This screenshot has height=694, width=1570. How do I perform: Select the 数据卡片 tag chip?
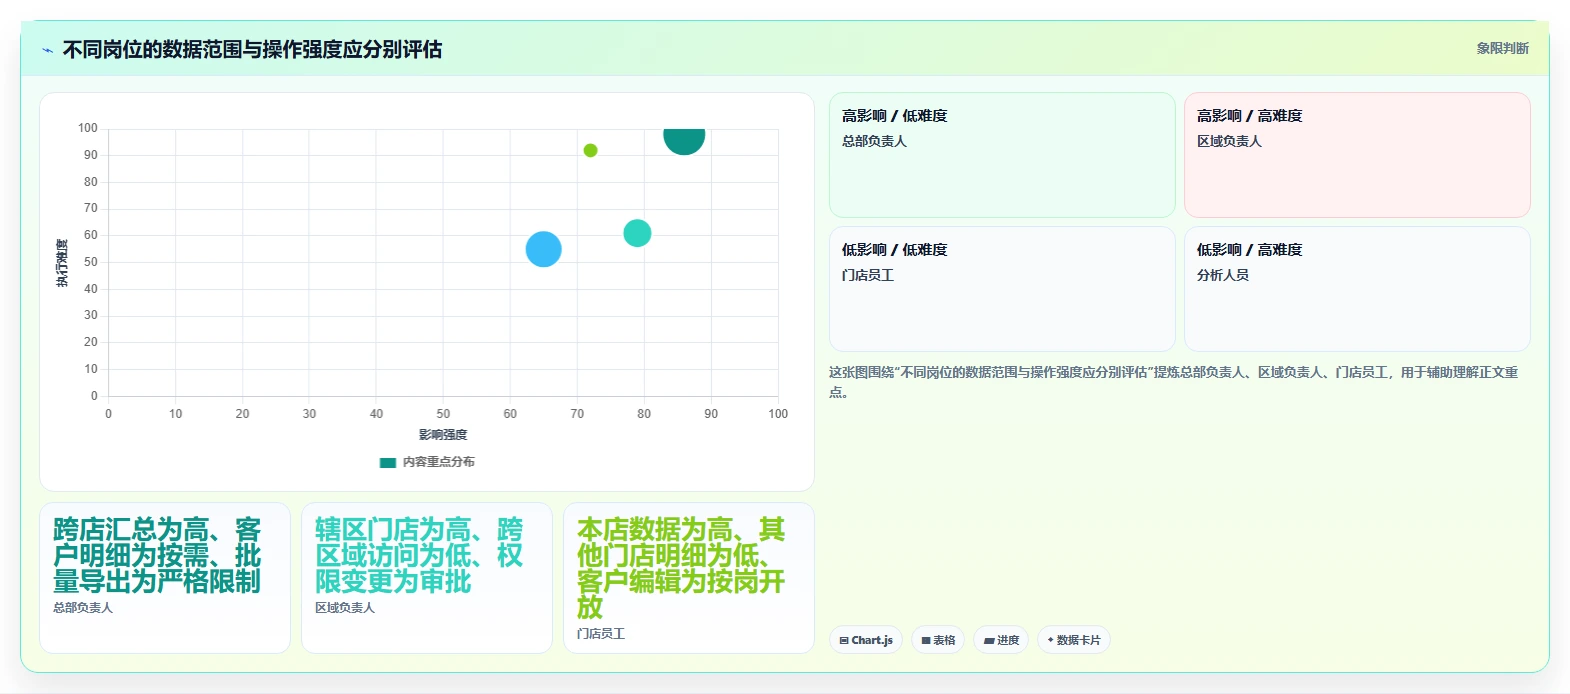[x=1074, y=640]
